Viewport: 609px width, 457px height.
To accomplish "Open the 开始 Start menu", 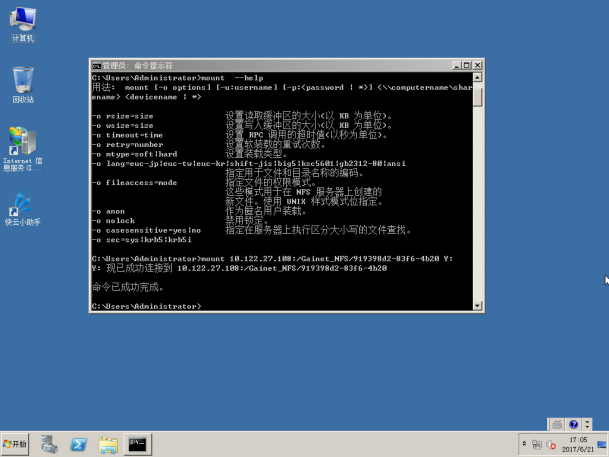I will 16,444.
